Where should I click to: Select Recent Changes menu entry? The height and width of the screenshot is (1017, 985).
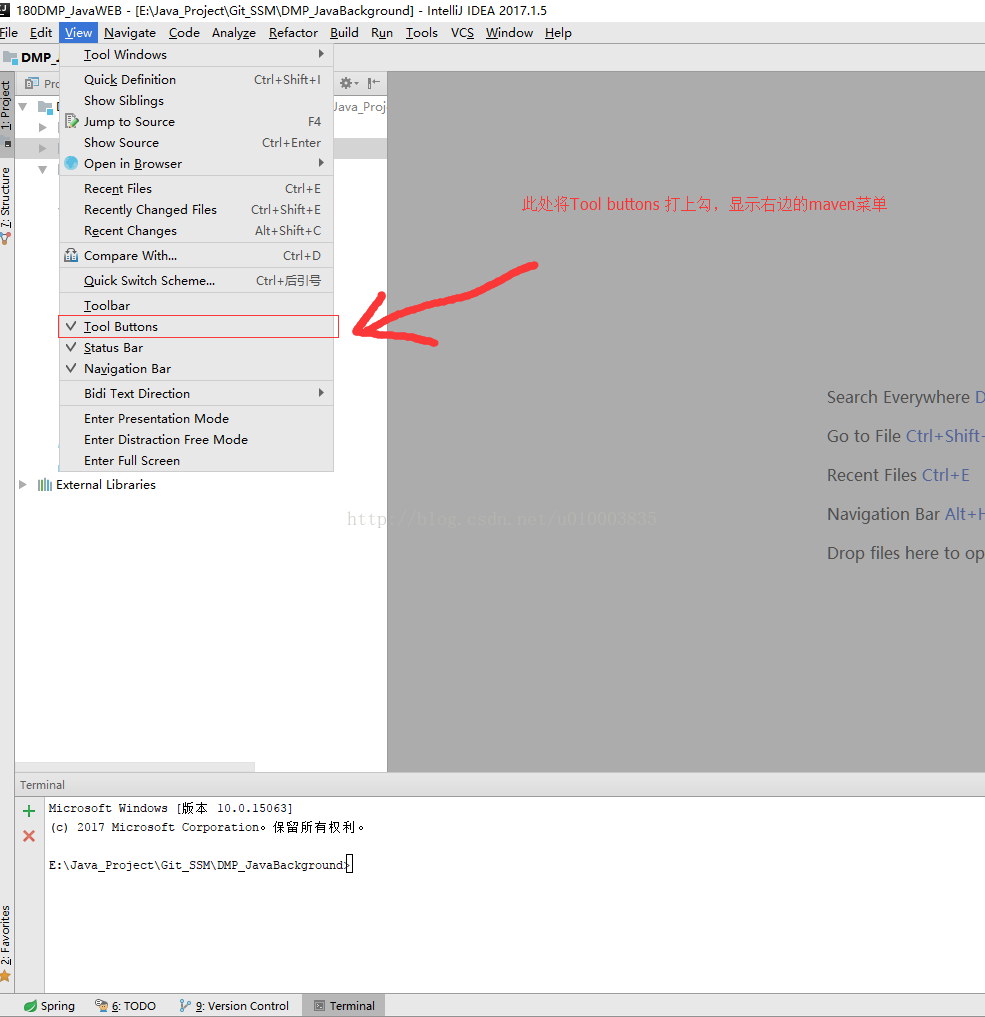pos(196,231)
